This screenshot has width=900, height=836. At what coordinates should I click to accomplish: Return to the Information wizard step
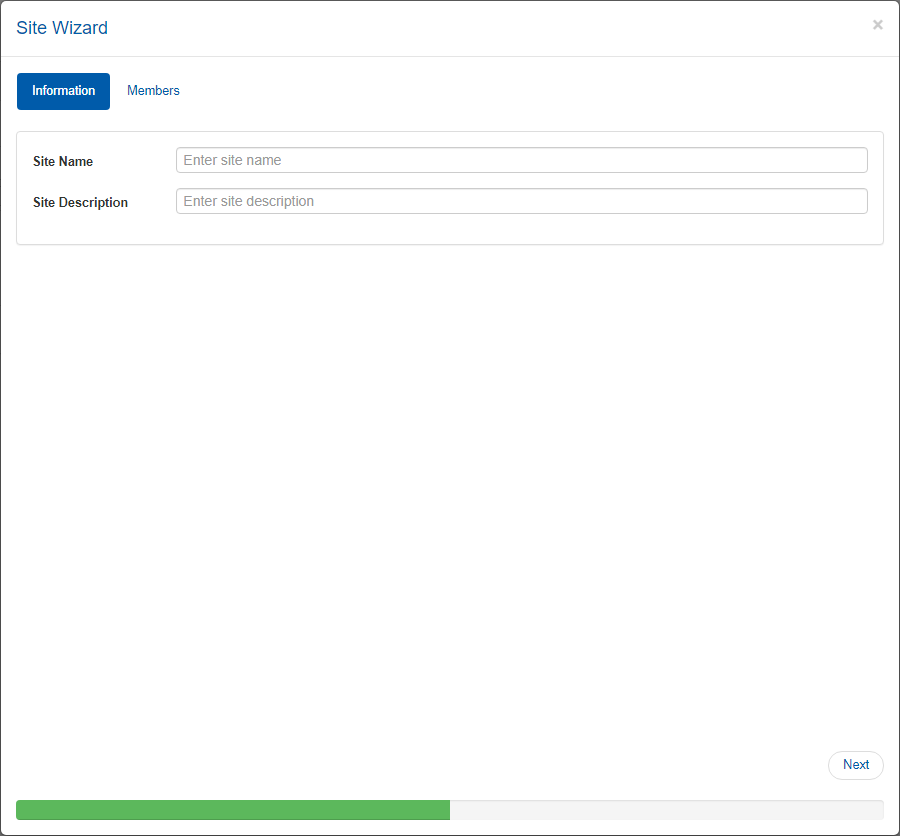coord(63,91)
